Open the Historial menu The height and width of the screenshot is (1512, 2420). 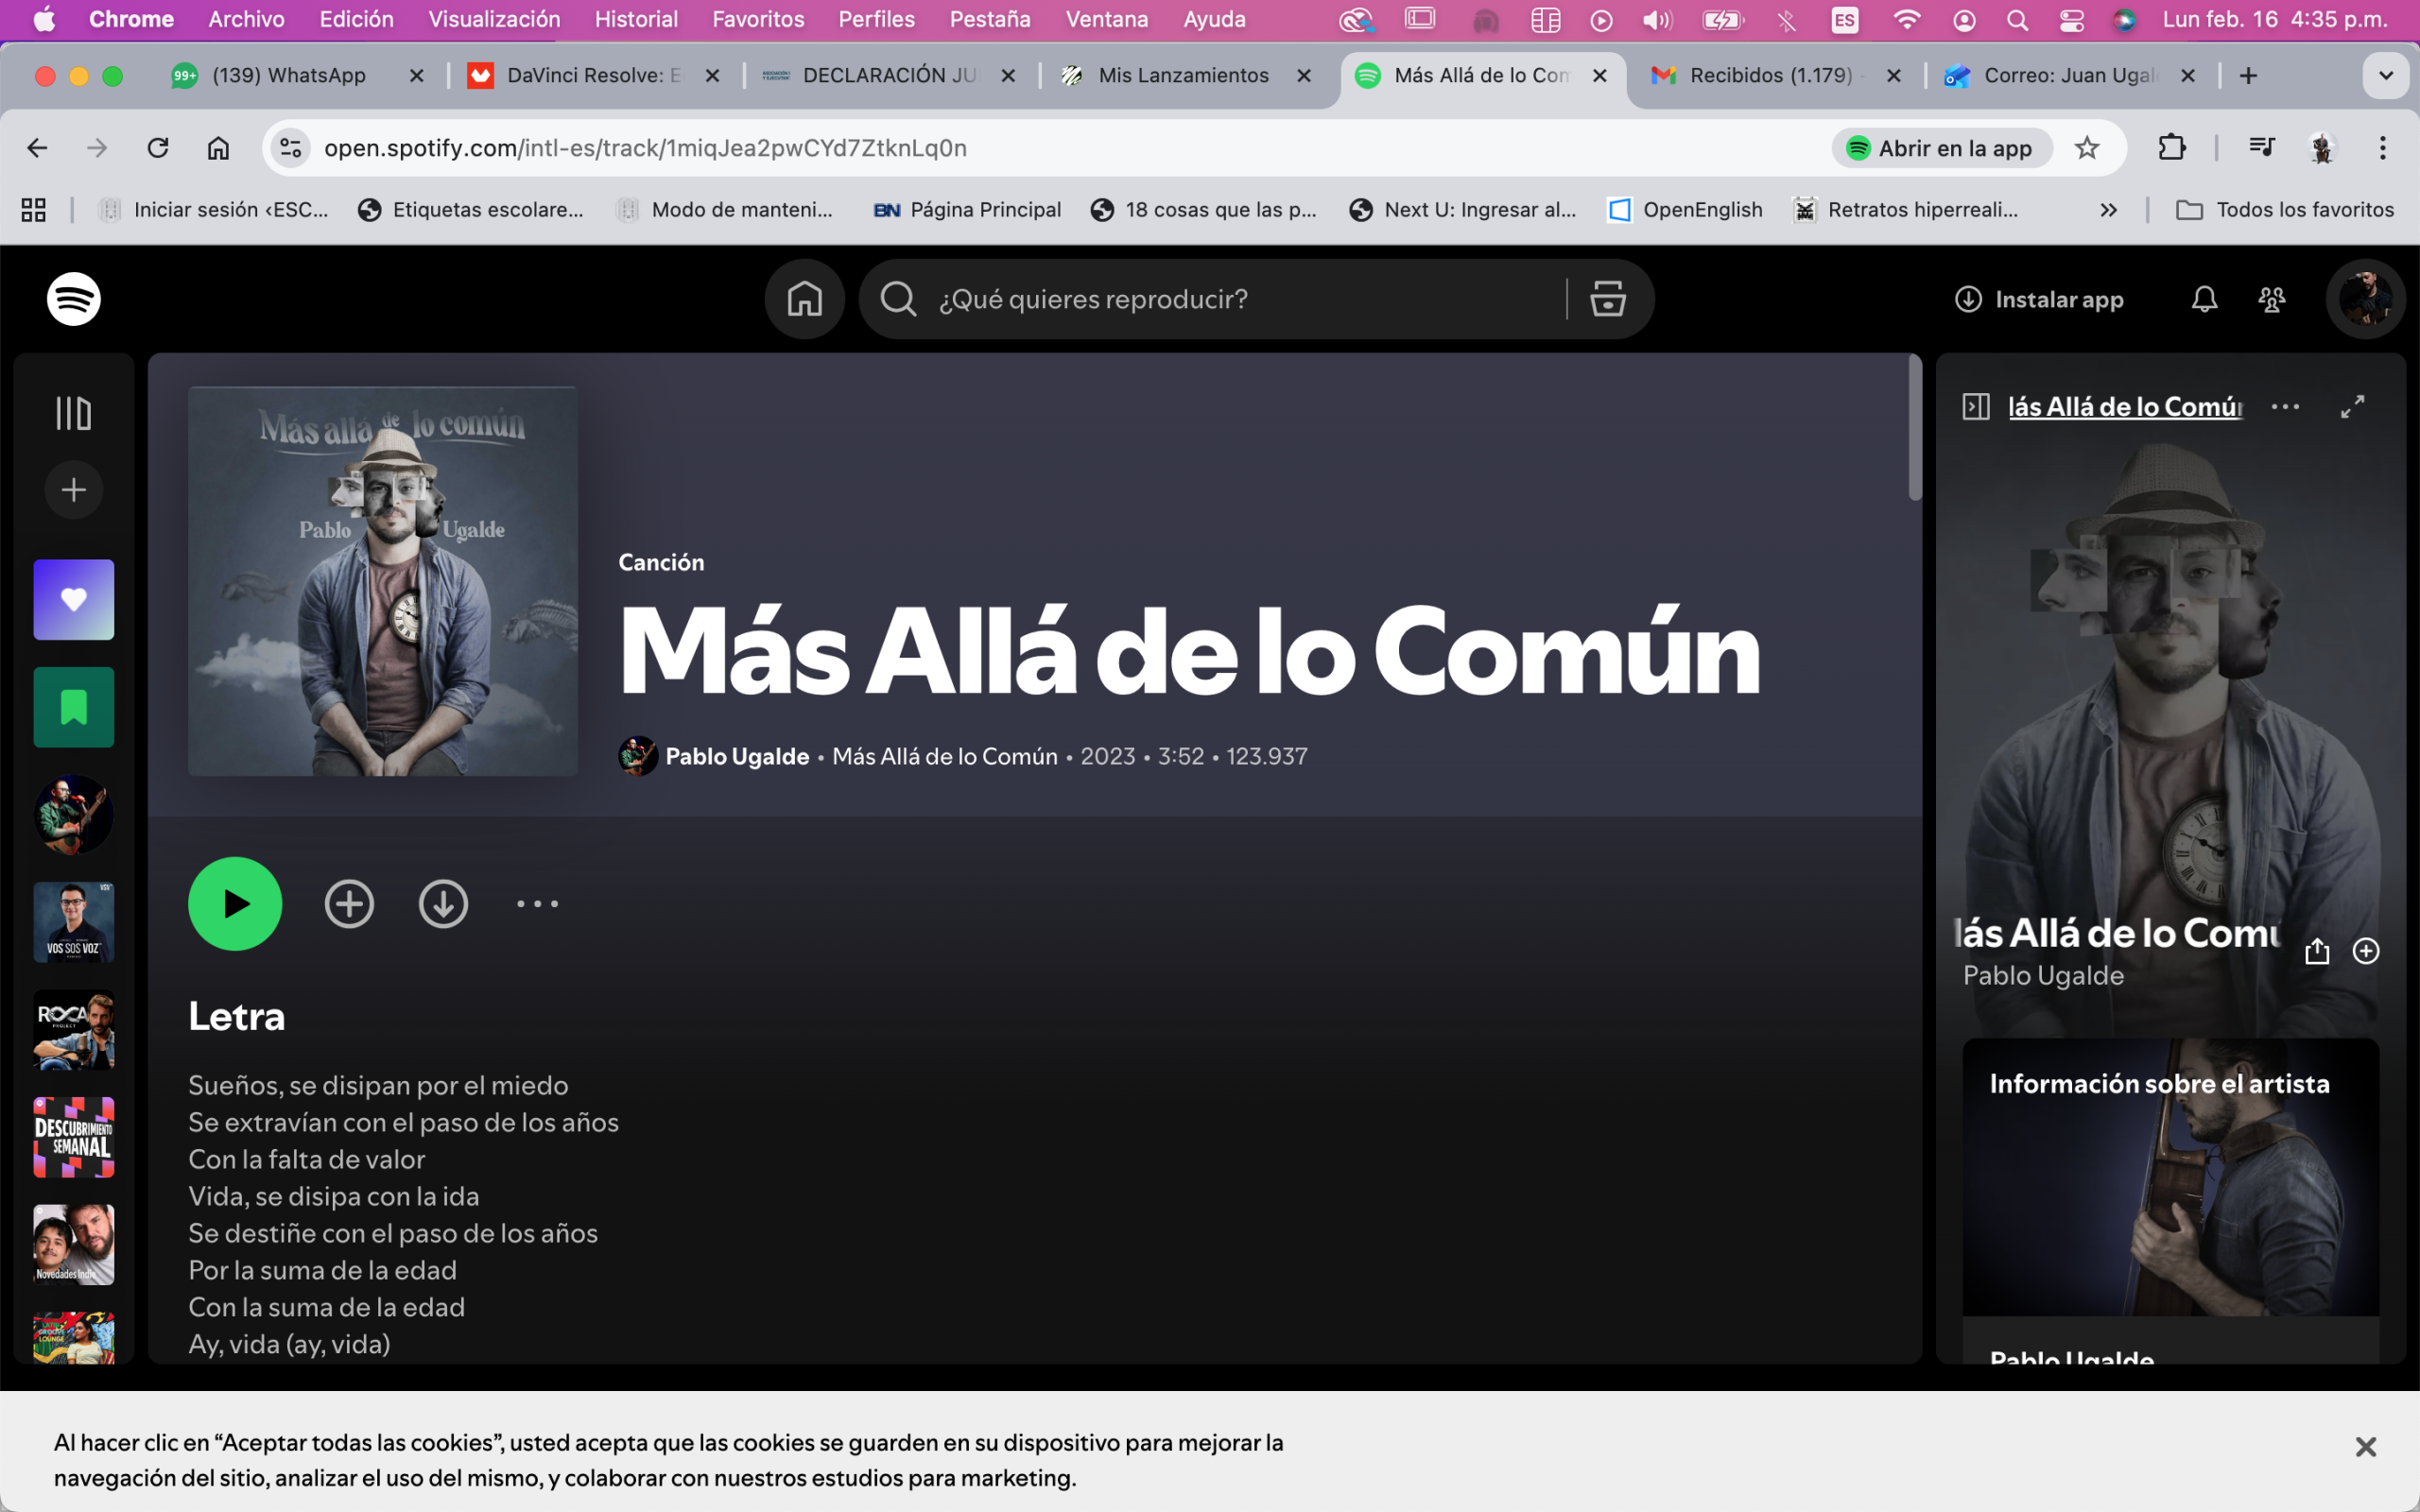[636, 19]
